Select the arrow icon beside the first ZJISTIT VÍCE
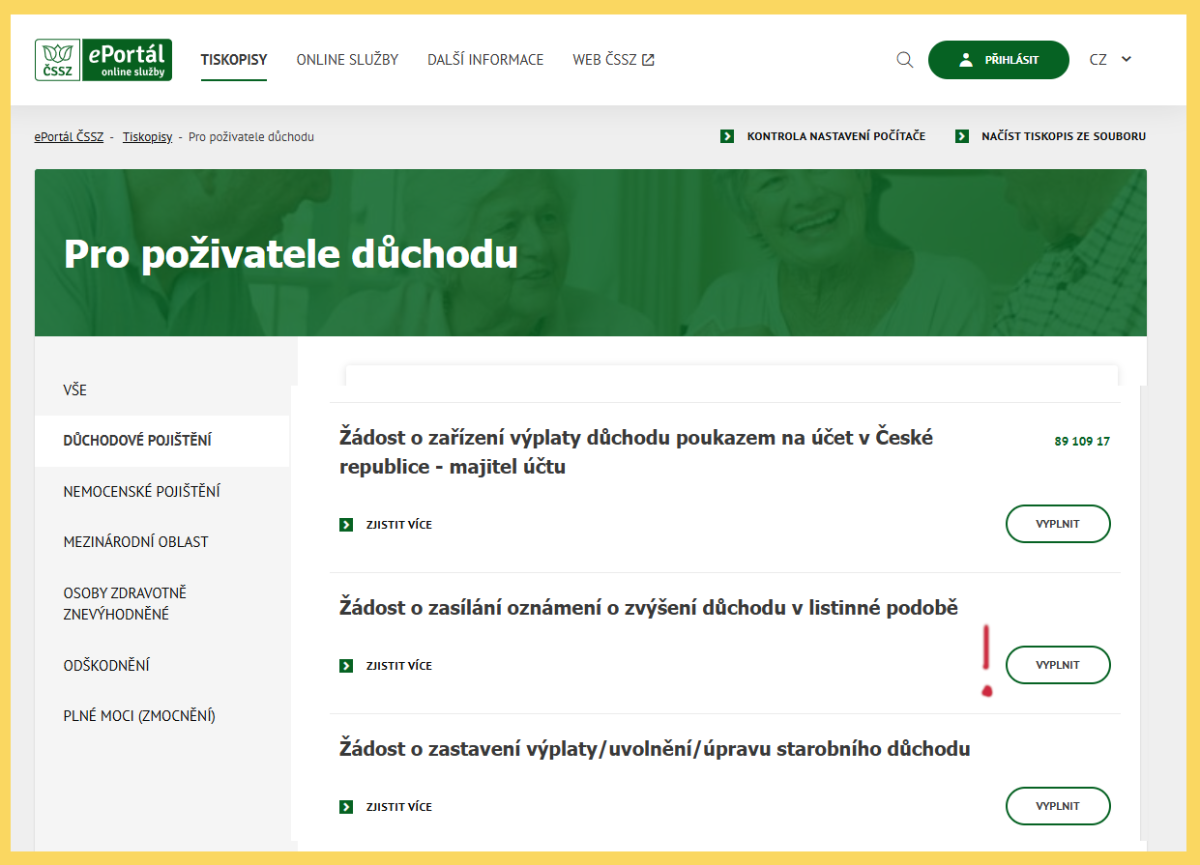Image resolution: width=1200 pixels, height=865 pixels. coord(347,523)
